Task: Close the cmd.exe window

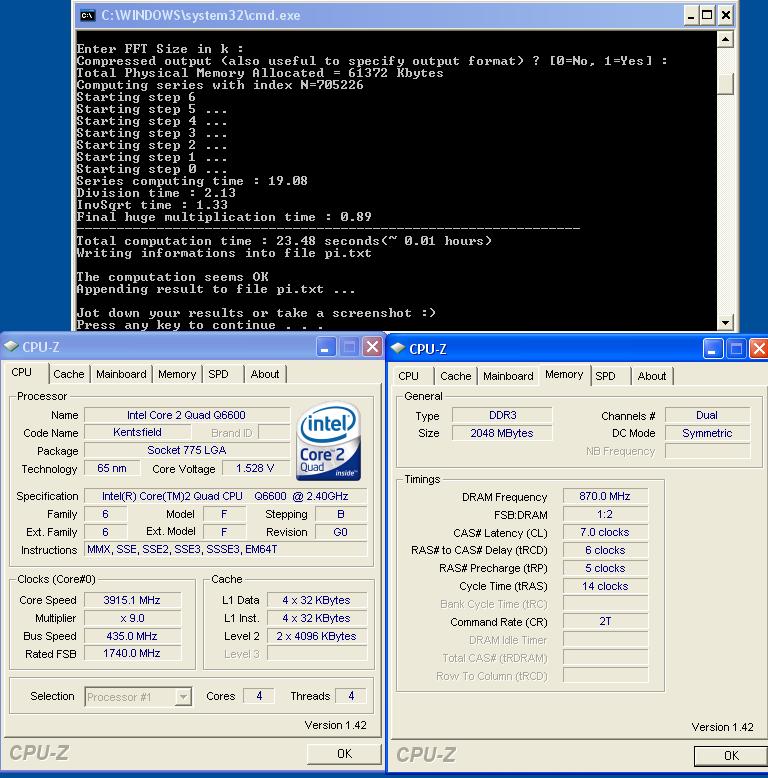Action: pos(725,15)
